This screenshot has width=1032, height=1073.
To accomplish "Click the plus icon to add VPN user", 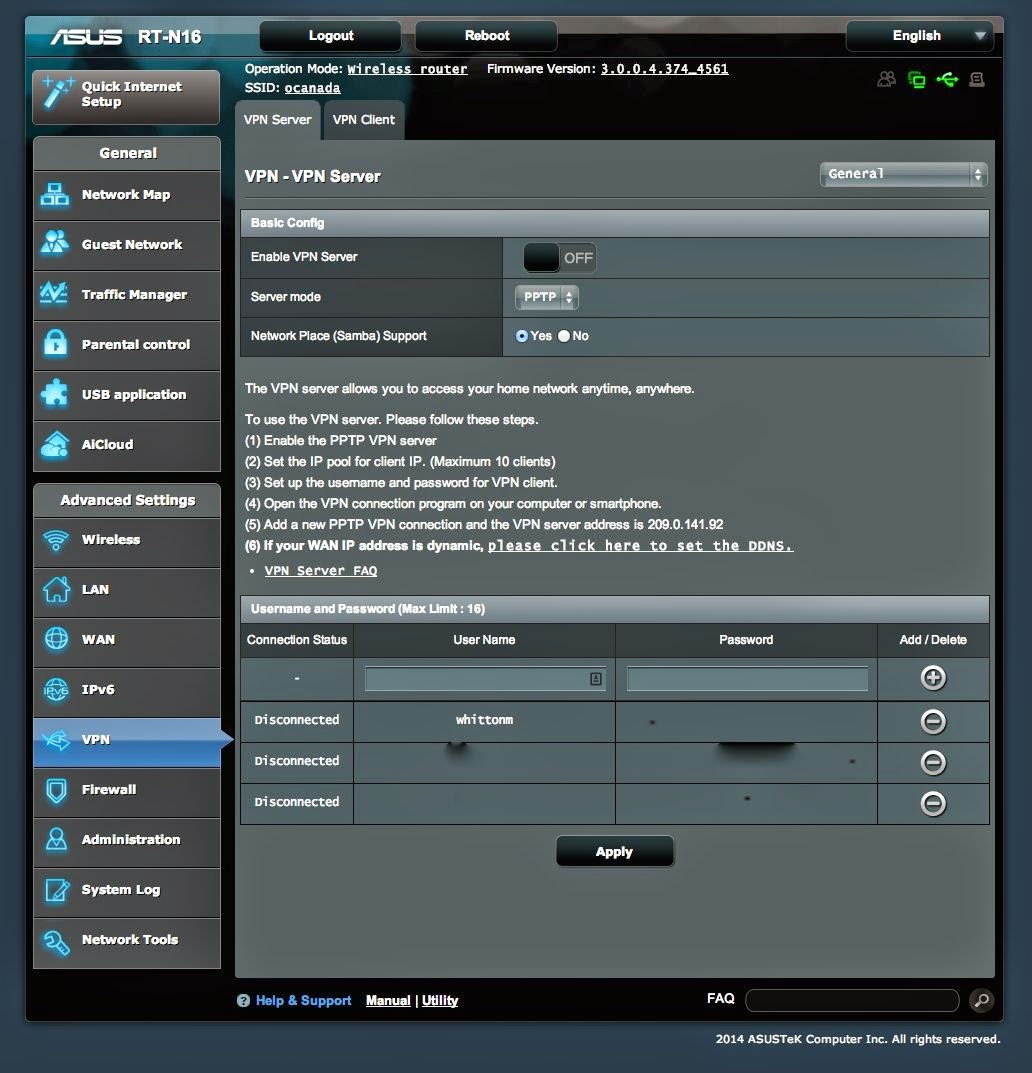I will [x=933, y=677].
